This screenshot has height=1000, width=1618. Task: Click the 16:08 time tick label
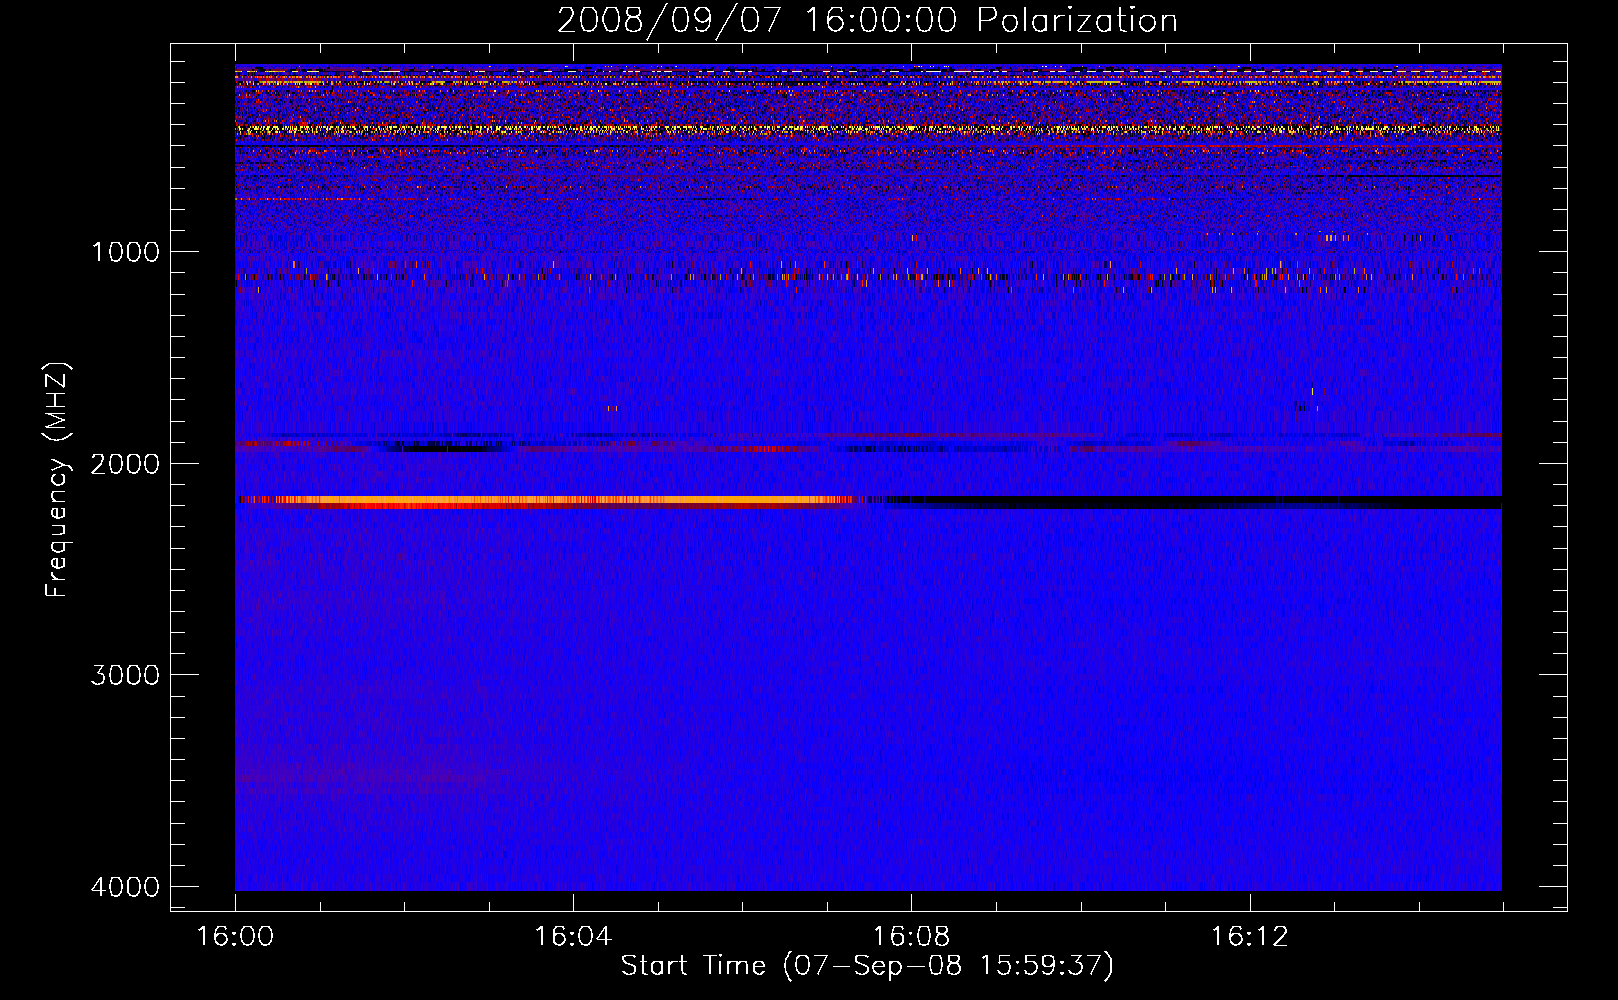(x=911, y=937)
